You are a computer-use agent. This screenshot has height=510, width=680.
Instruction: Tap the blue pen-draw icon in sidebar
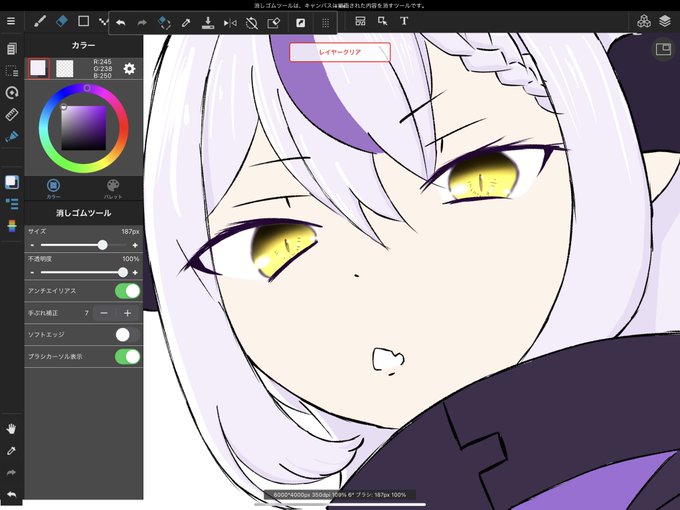pyautogui.click(x=12, y=137)
